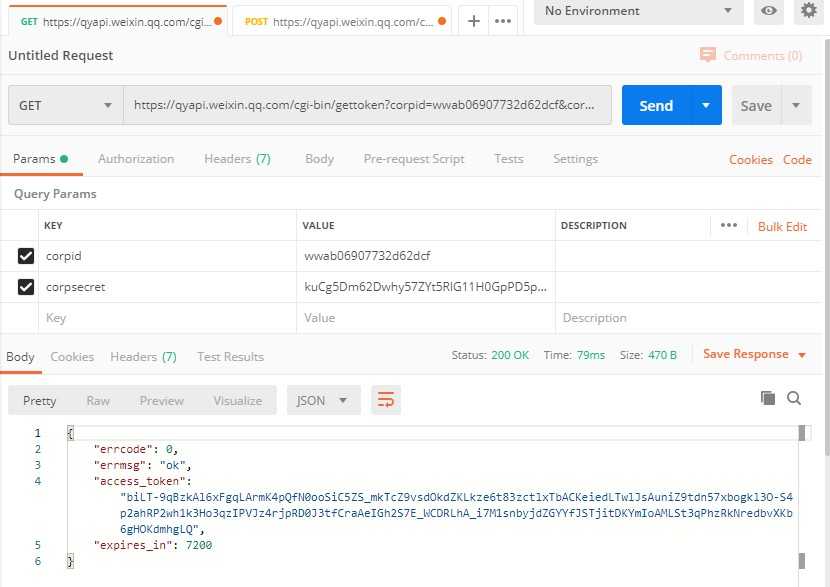Image resolution: width=830 pixels, height=587 pixels.
Task: Click the "expires_in": 7200 line
Action: pyautogui.click(x=153, y=545)
